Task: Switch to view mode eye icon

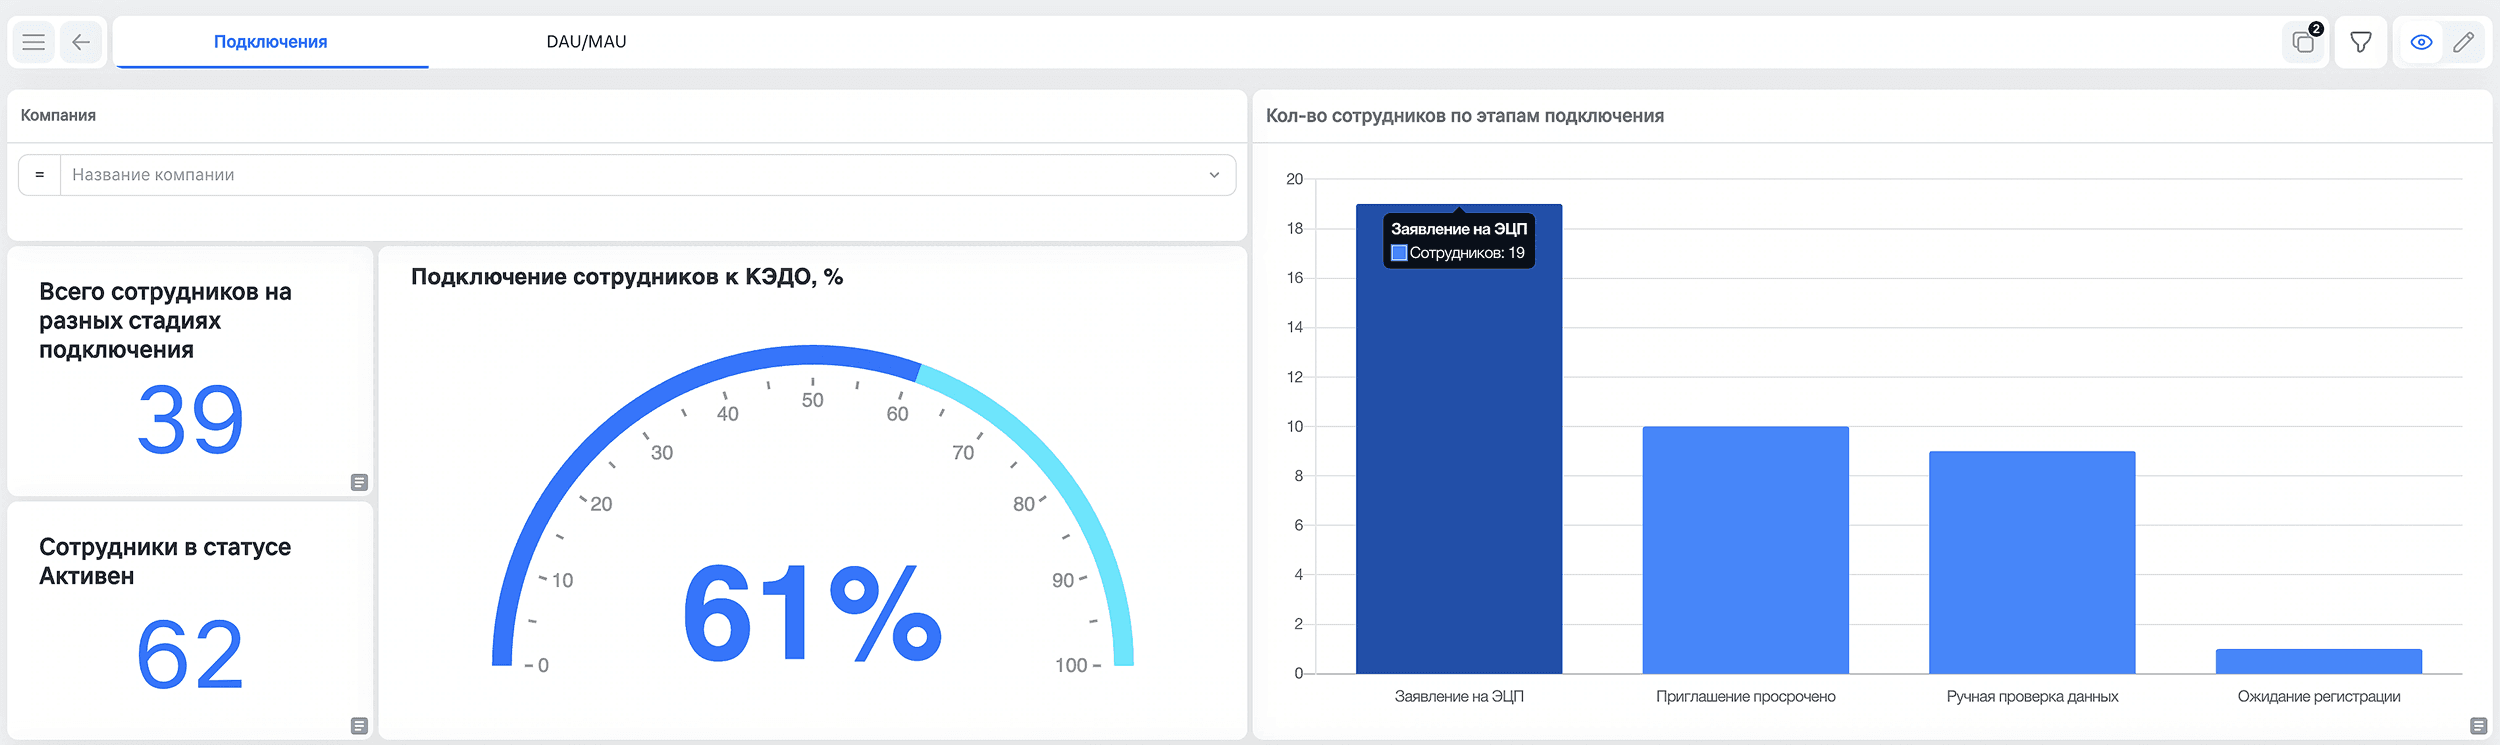Action: [2422, 42]
